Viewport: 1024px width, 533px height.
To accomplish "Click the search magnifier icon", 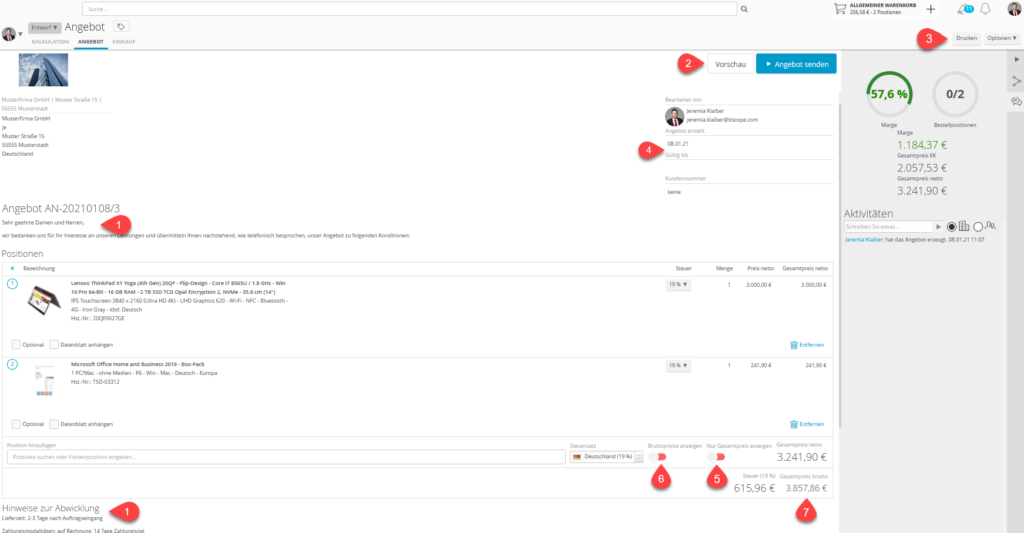I will coord(744,9).
